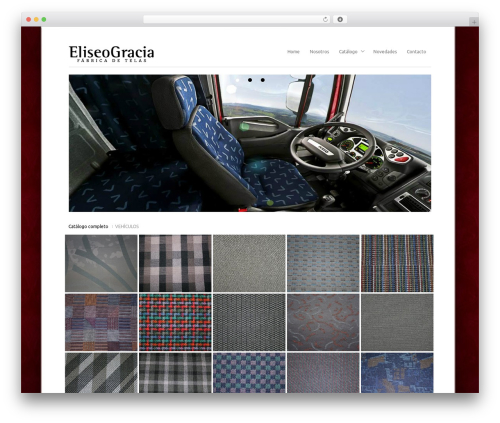500x423 pixels.
Task: Open the plain light grey weave thumbnail in first row
Action: point(249,263)
